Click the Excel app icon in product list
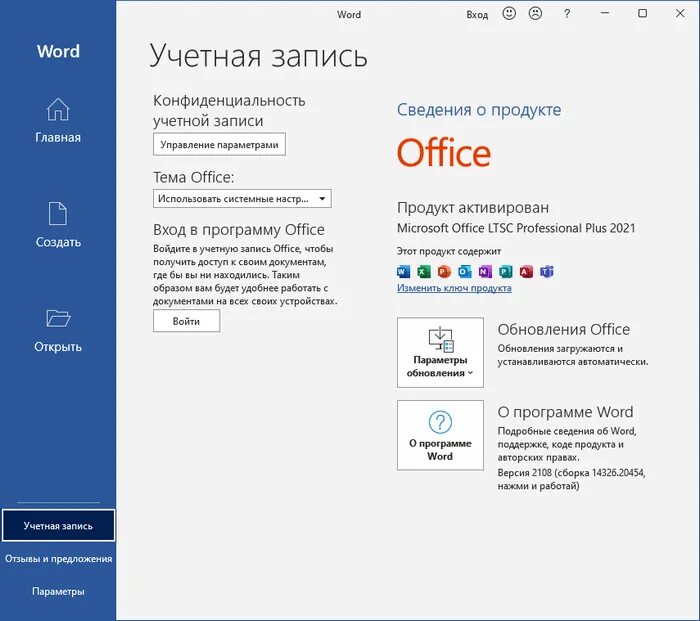 (x=424, y=271)
